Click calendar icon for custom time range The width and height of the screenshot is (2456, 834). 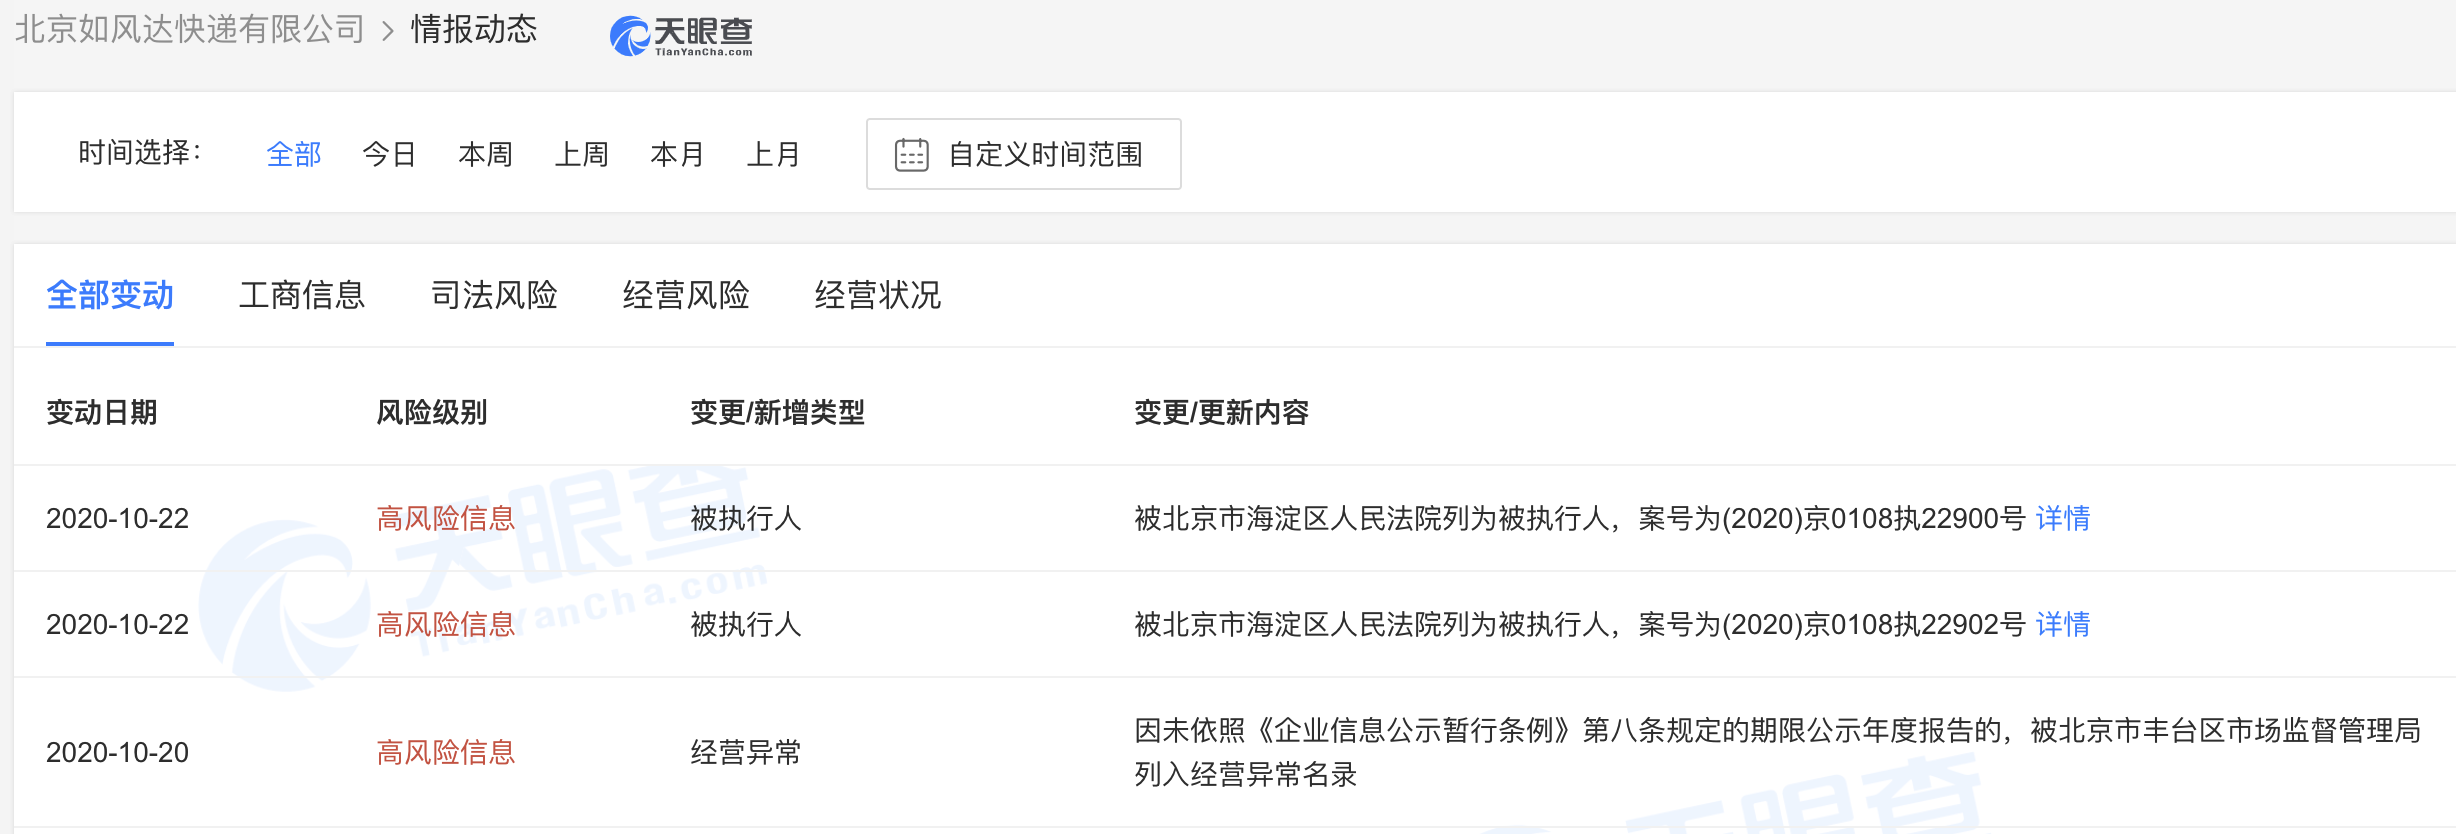911,155
